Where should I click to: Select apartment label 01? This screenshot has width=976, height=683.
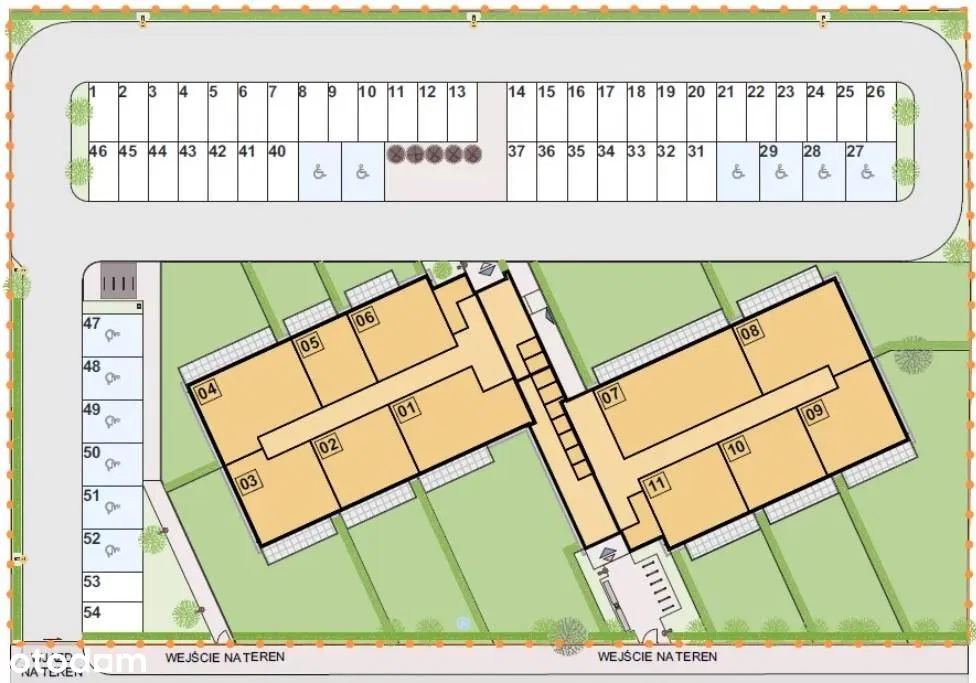pos(405,409)
